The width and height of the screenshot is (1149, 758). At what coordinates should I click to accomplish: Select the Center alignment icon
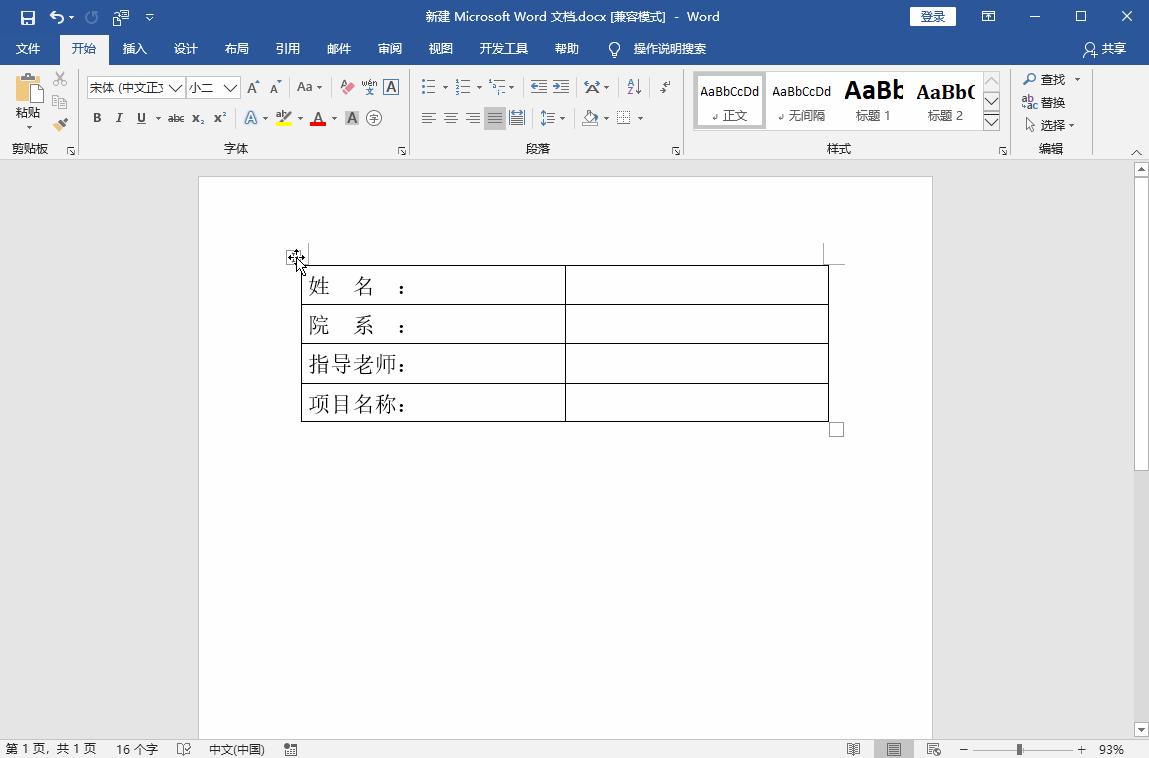(451, 118)
